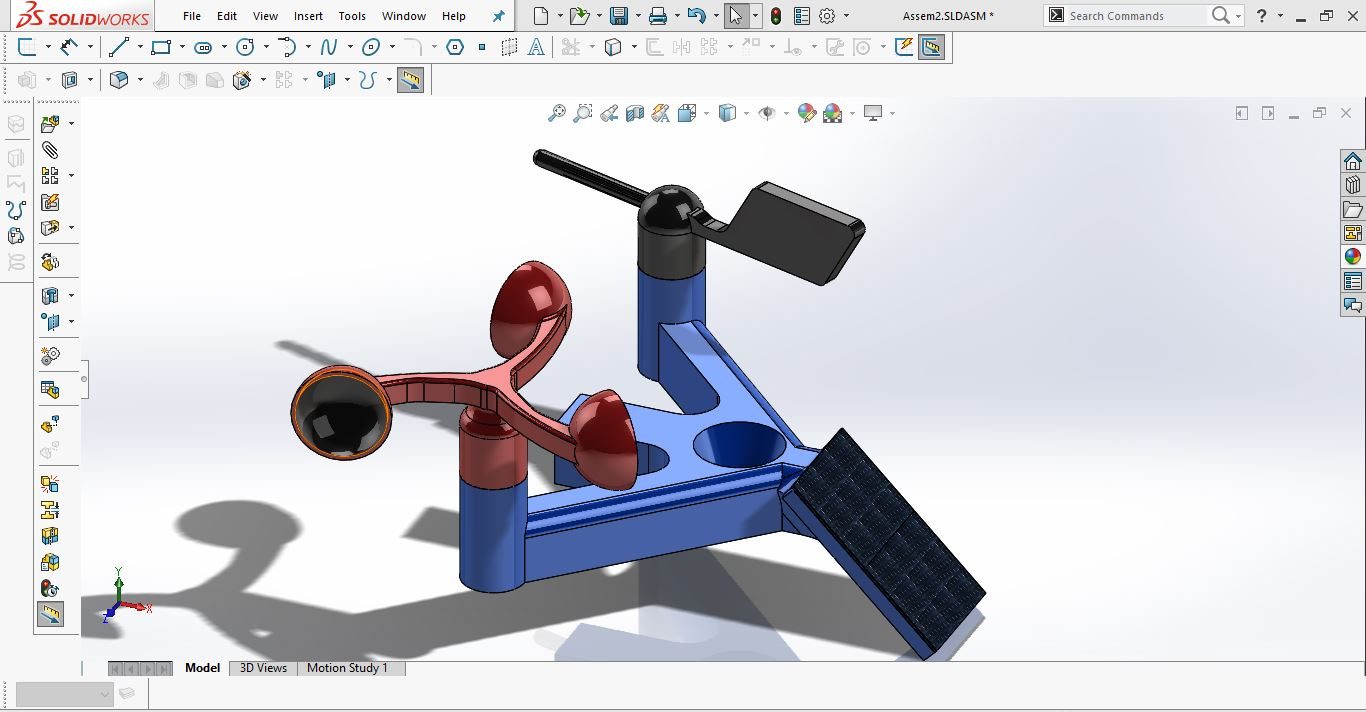
Task: Open the View menu
Action: point(266,16)
